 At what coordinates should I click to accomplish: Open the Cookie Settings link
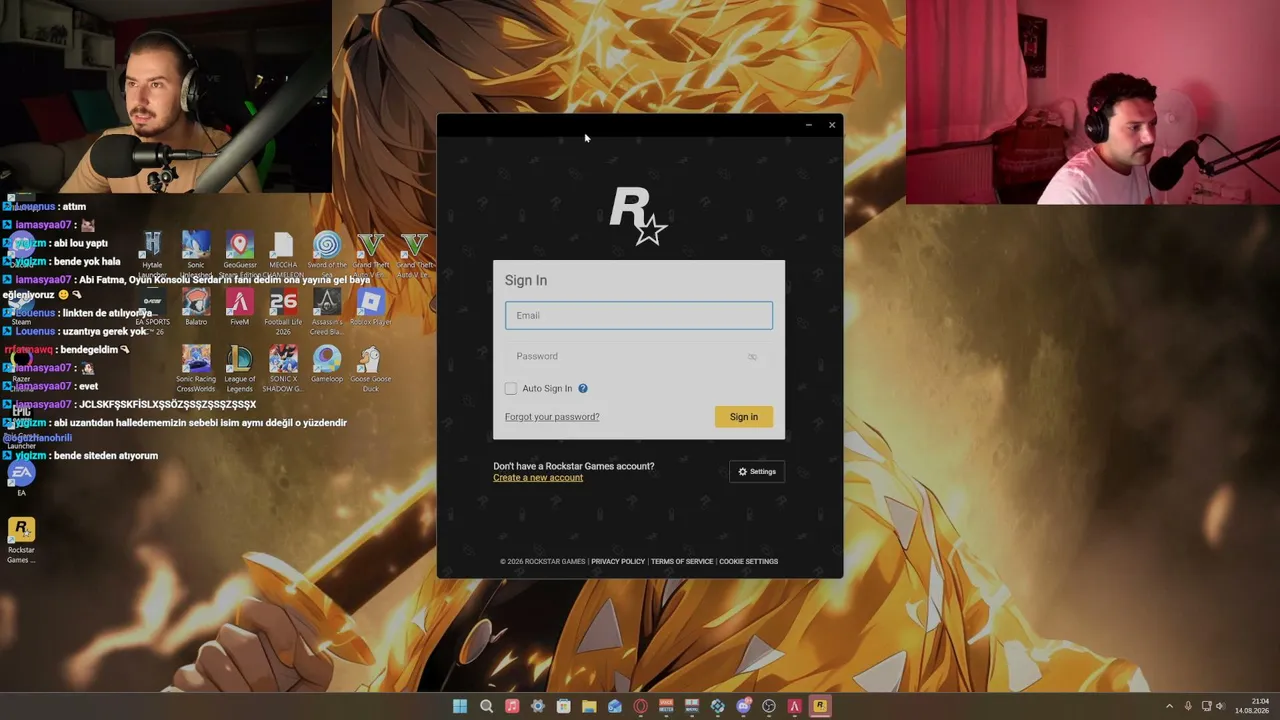tap(748, 562)
